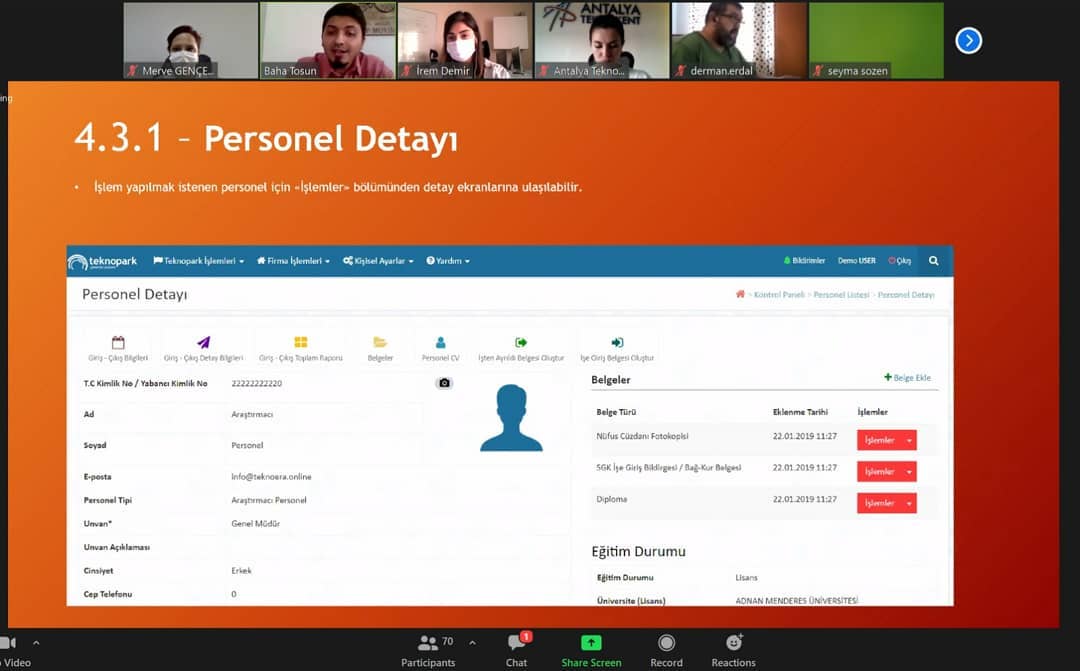Open the Giriş - Çıkış Bilgileri calendar icon

(x=118, y=343)
